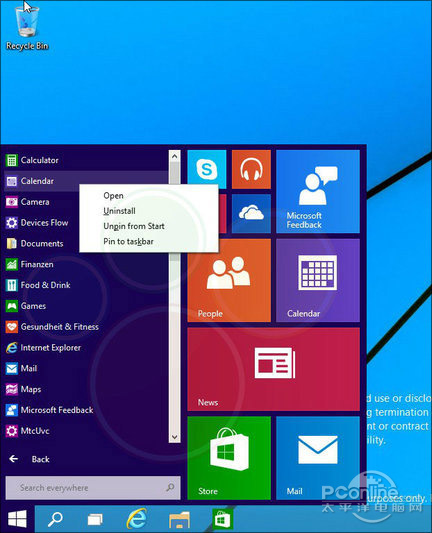
Task: Click the 'Internet Explorer' list text
Action: pyautogui.click(x=51, y=347)
